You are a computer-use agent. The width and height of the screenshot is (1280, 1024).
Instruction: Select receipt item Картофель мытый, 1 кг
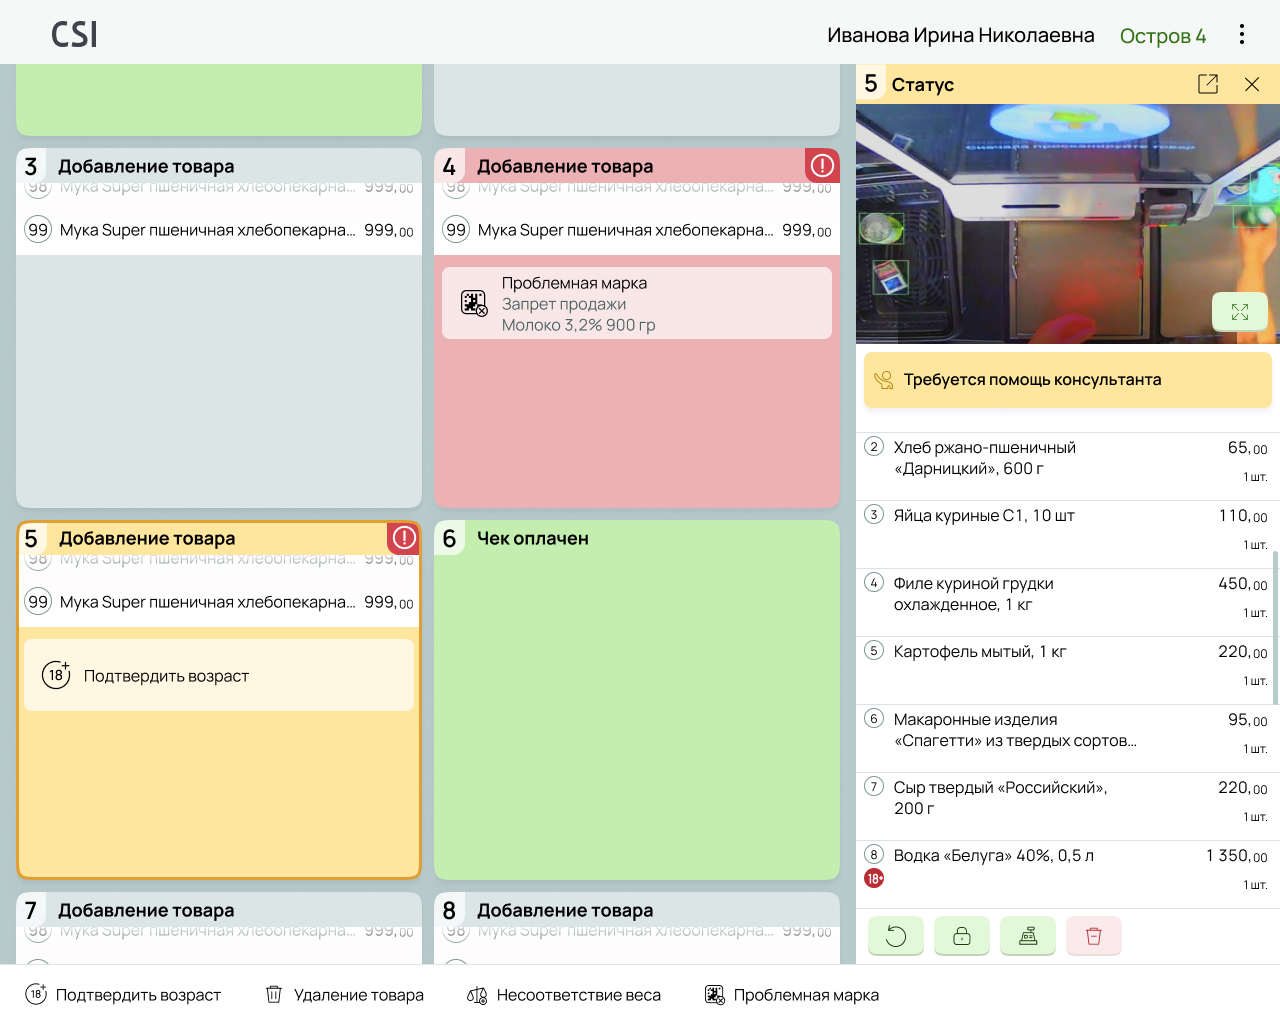[x=1066, y=670]
